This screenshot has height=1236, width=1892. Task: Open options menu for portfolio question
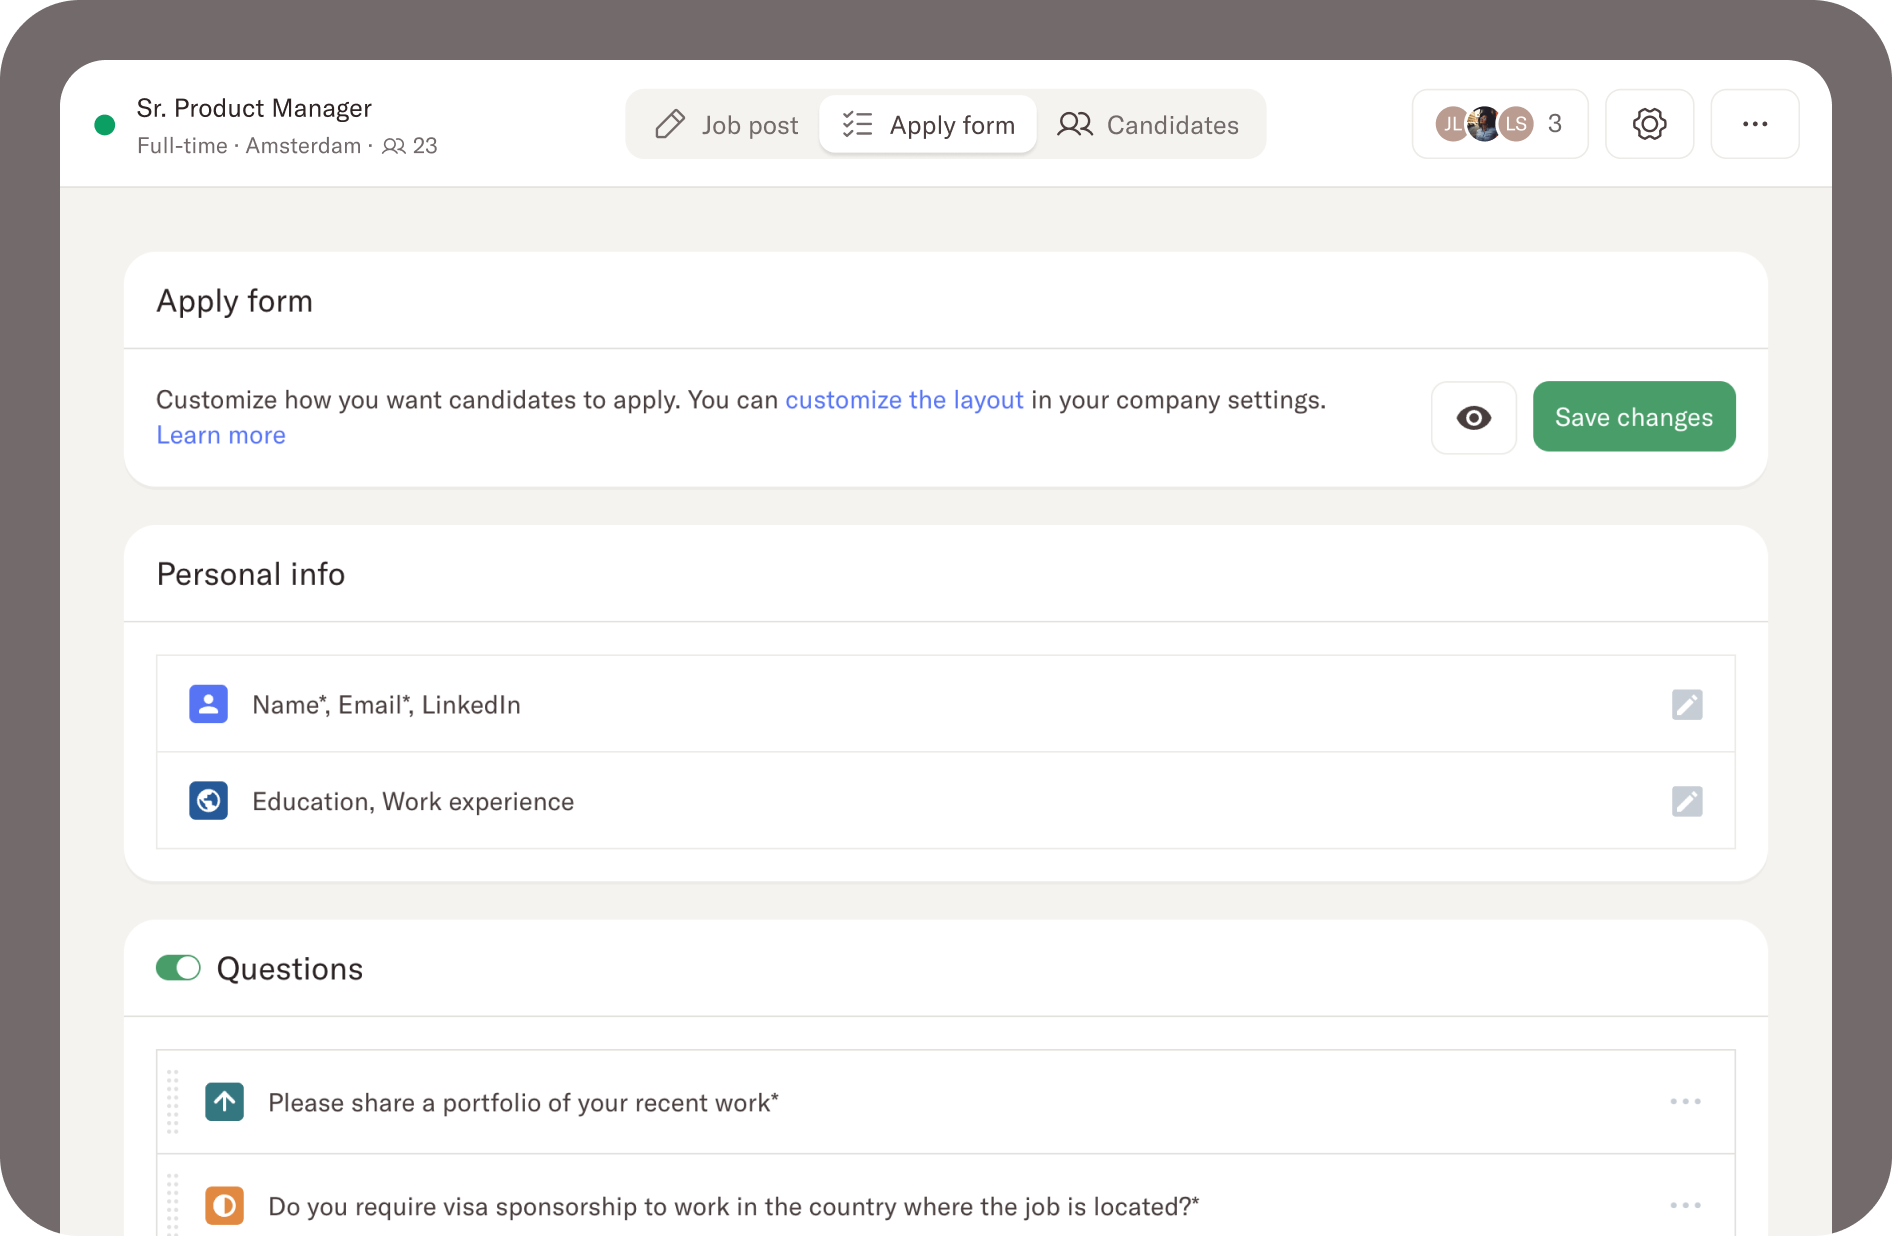coord(1685,1102)
